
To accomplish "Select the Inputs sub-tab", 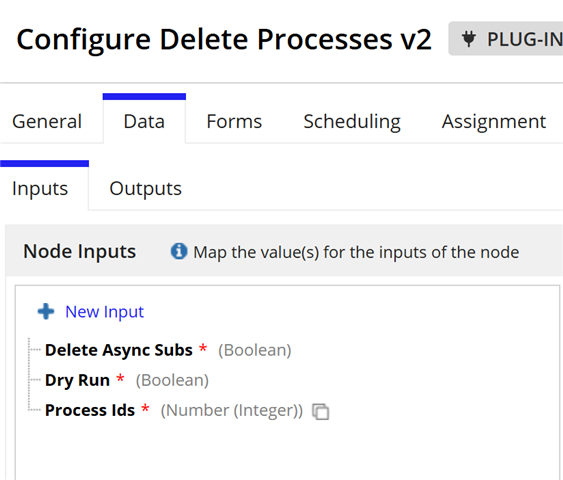I will pos(40,188).
